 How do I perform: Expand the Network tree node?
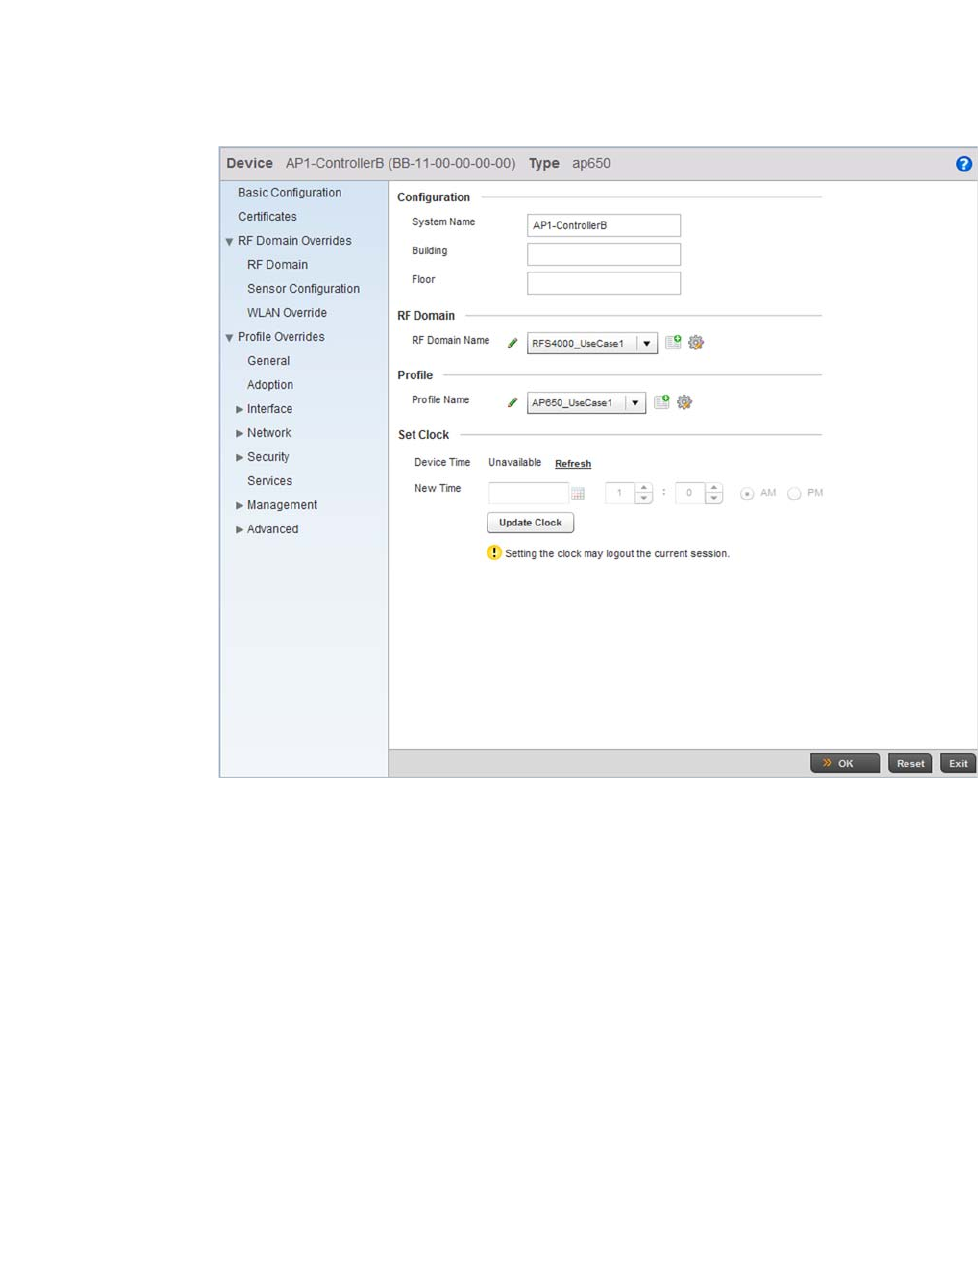click(x=239, y=433)
